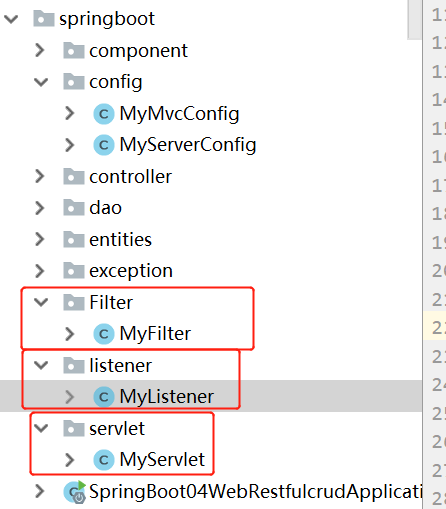Image resolution: width=446 pixels, height=509 pixels.
Task: Click the config package icon
Action: (x=74, y=81)
